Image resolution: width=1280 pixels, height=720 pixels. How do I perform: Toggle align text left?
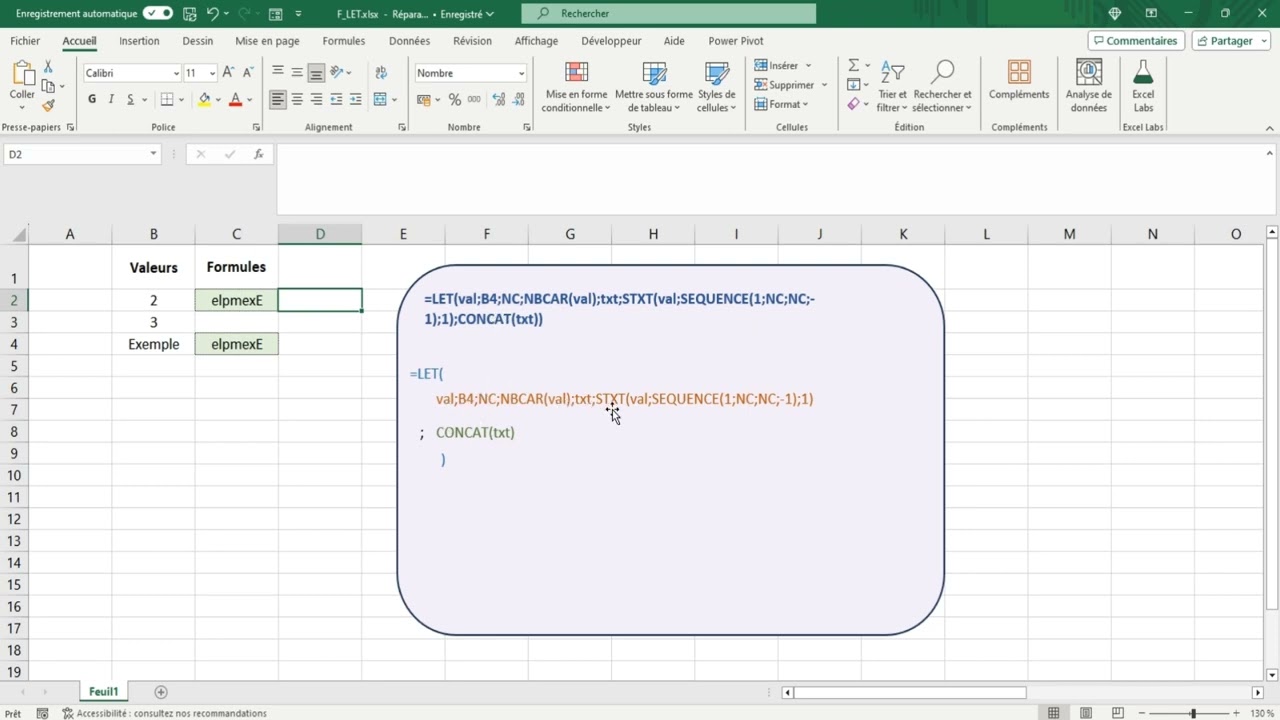click(278, 99)
